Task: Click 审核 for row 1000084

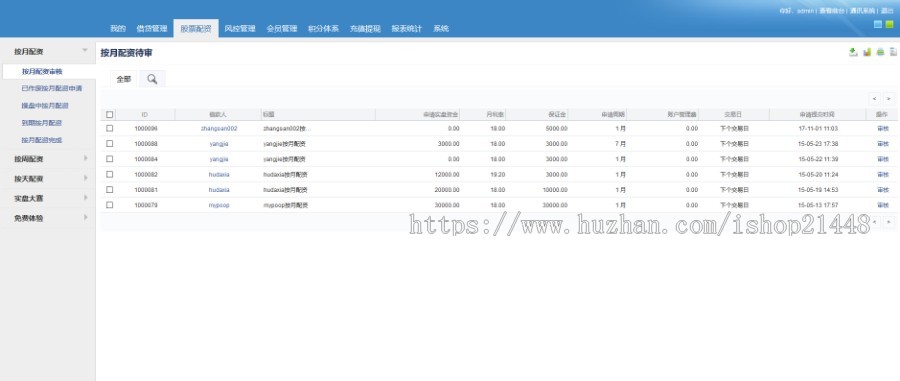Action: pyautogui.click(x=882, y=159)
